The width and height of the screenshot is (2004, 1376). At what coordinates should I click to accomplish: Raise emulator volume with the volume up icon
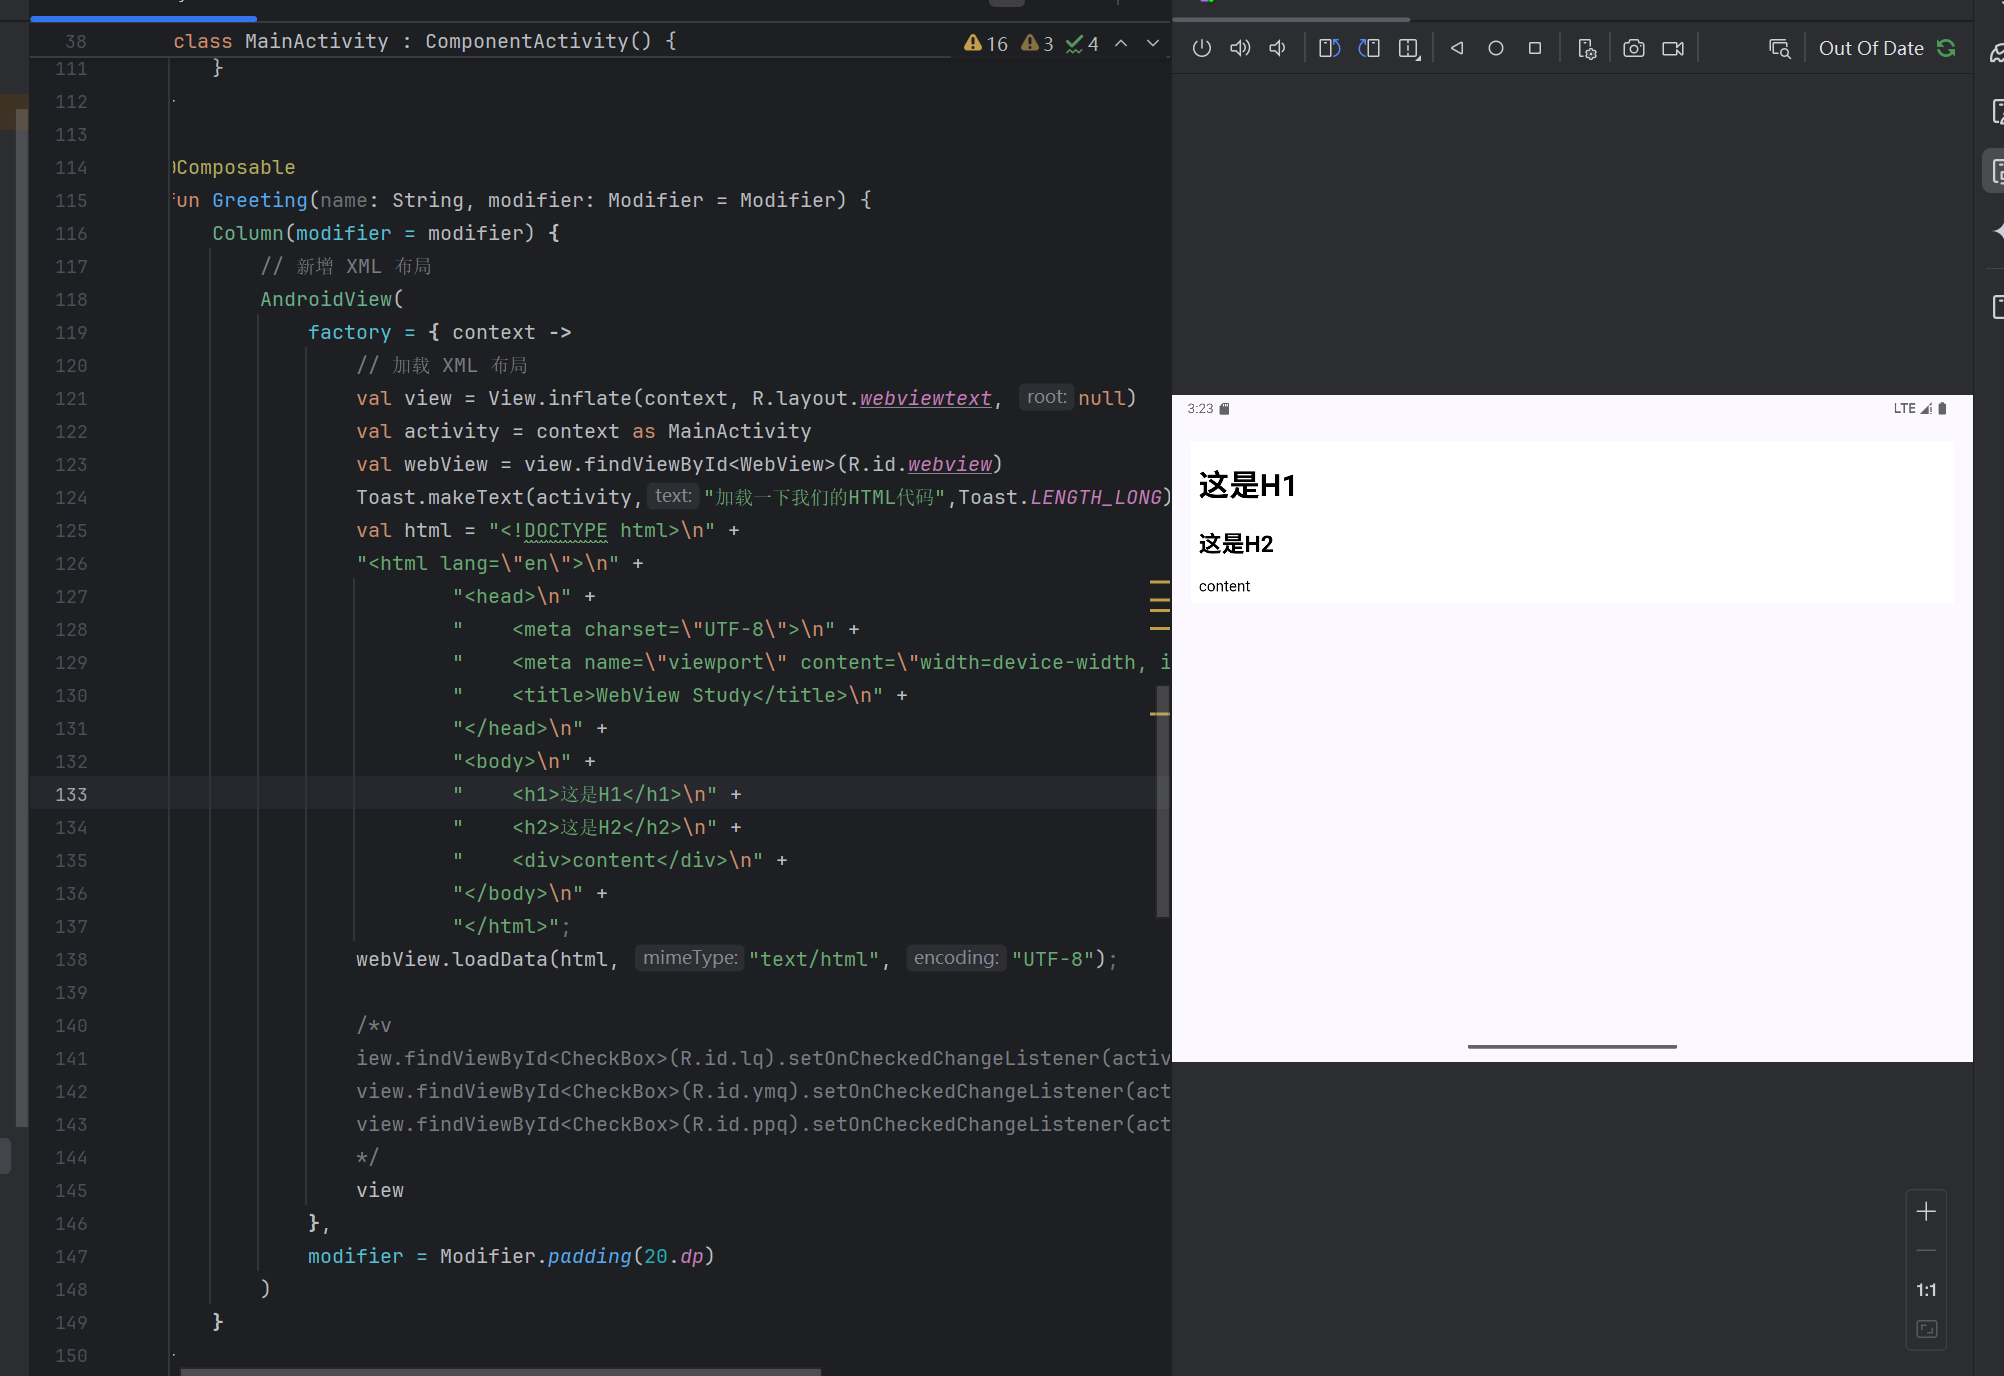1240,48
